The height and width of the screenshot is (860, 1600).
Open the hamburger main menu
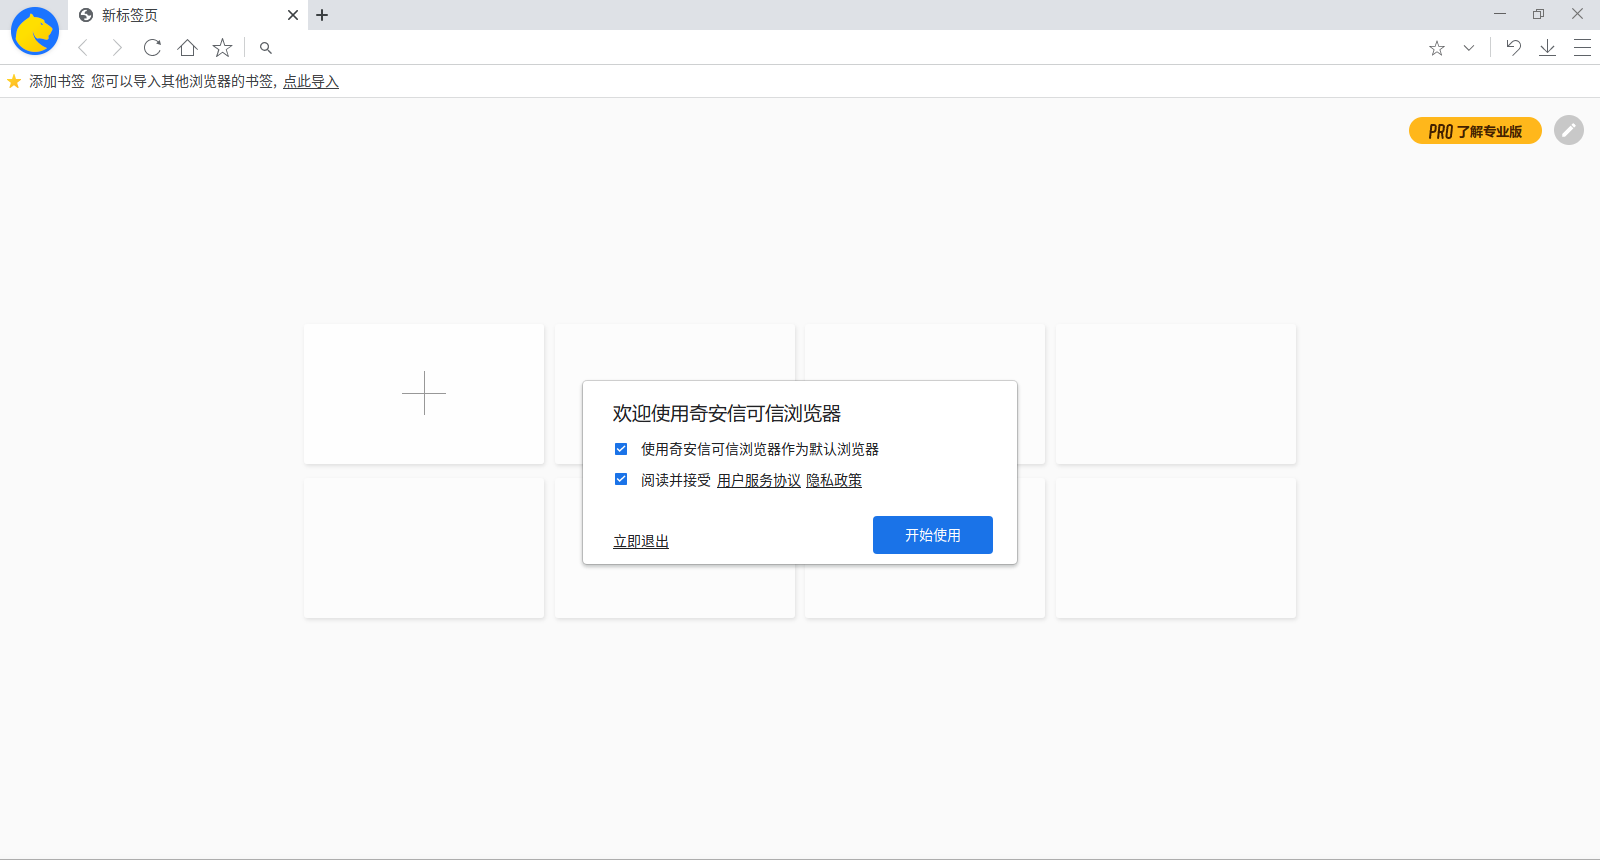pos(1582,48)
